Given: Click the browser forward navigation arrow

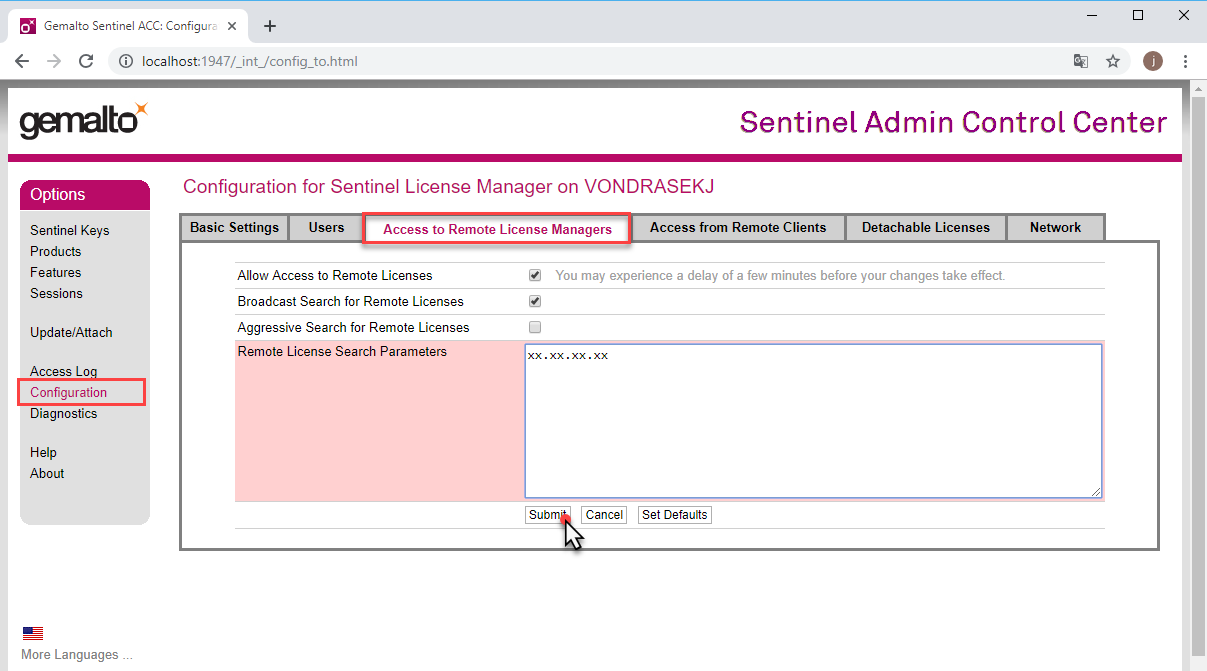Looking at the screenshot, I should [54, 61].
